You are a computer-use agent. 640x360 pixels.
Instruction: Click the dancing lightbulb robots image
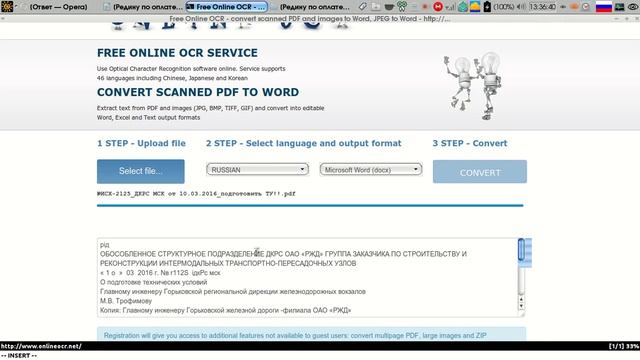tap(473, 86)
